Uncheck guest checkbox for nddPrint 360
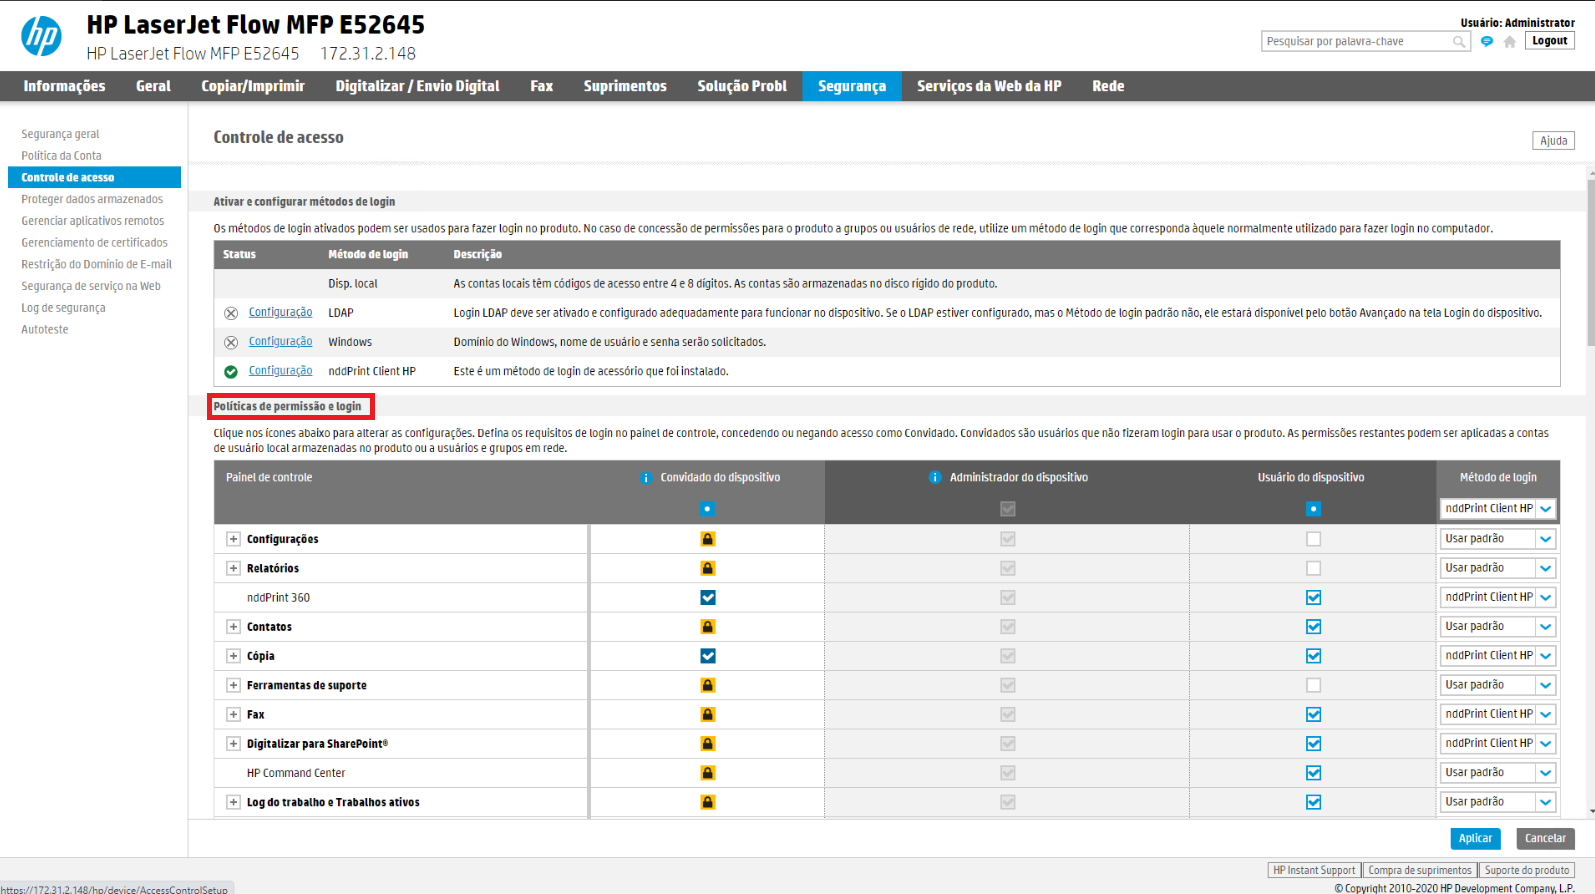The height and width of the screenshot is (894, 1595). pos(707,598)
